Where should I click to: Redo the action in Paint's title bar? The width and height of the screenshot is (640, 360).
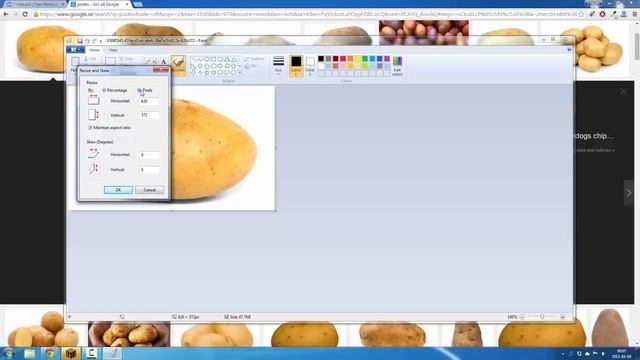tap(94, 41)
